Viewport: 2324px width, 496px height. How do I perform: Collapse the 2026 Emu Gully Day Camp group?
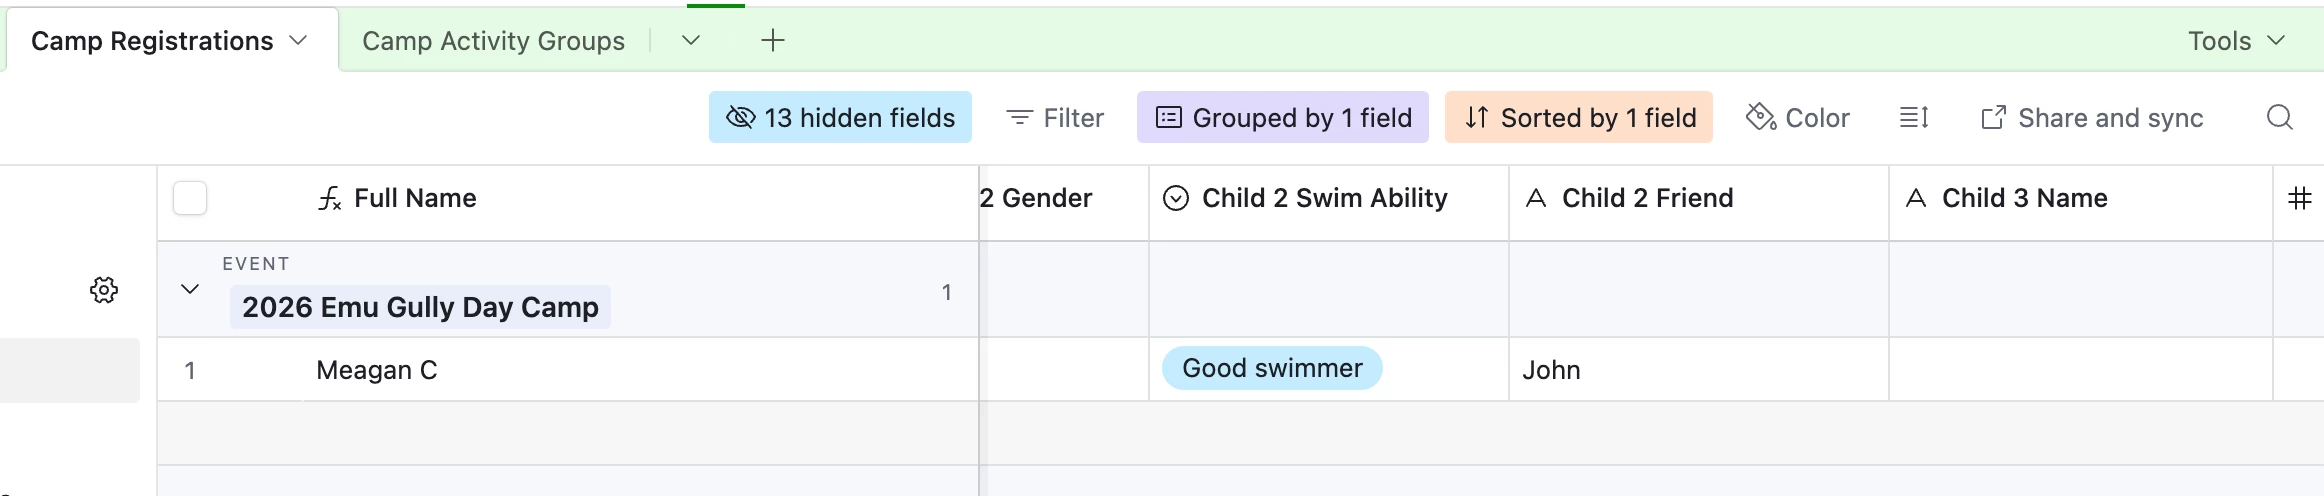pyautogui.click(x=190, y=290)
